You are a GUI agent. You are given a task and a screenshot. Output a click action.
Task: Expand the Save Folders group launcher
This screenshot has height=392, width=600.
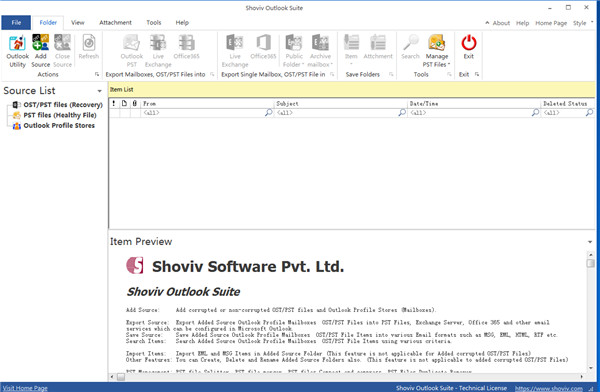(x=391, y=74)
